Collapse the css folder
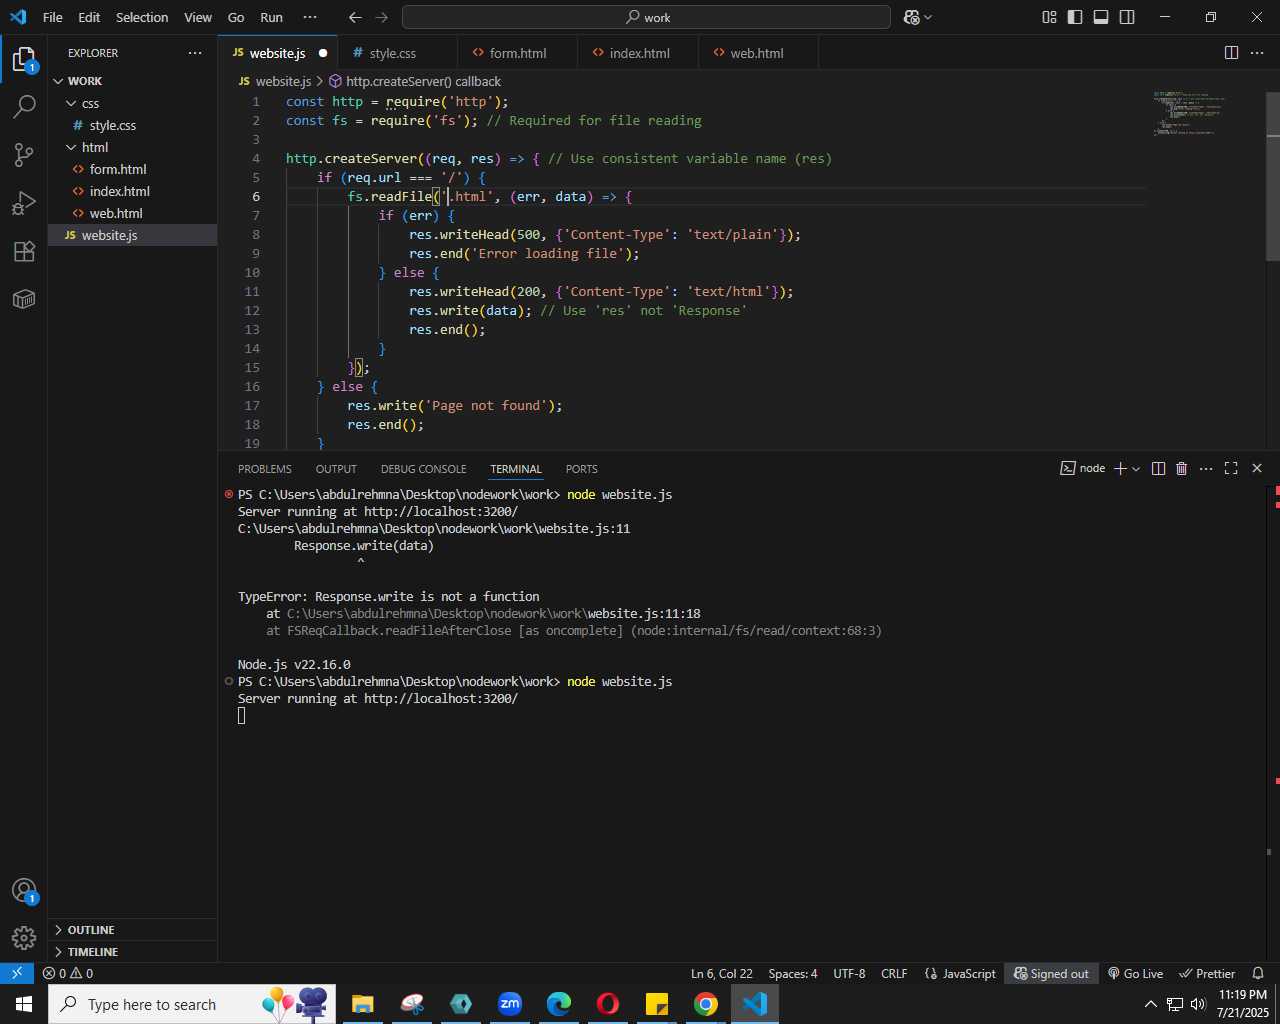 point(132,103)
